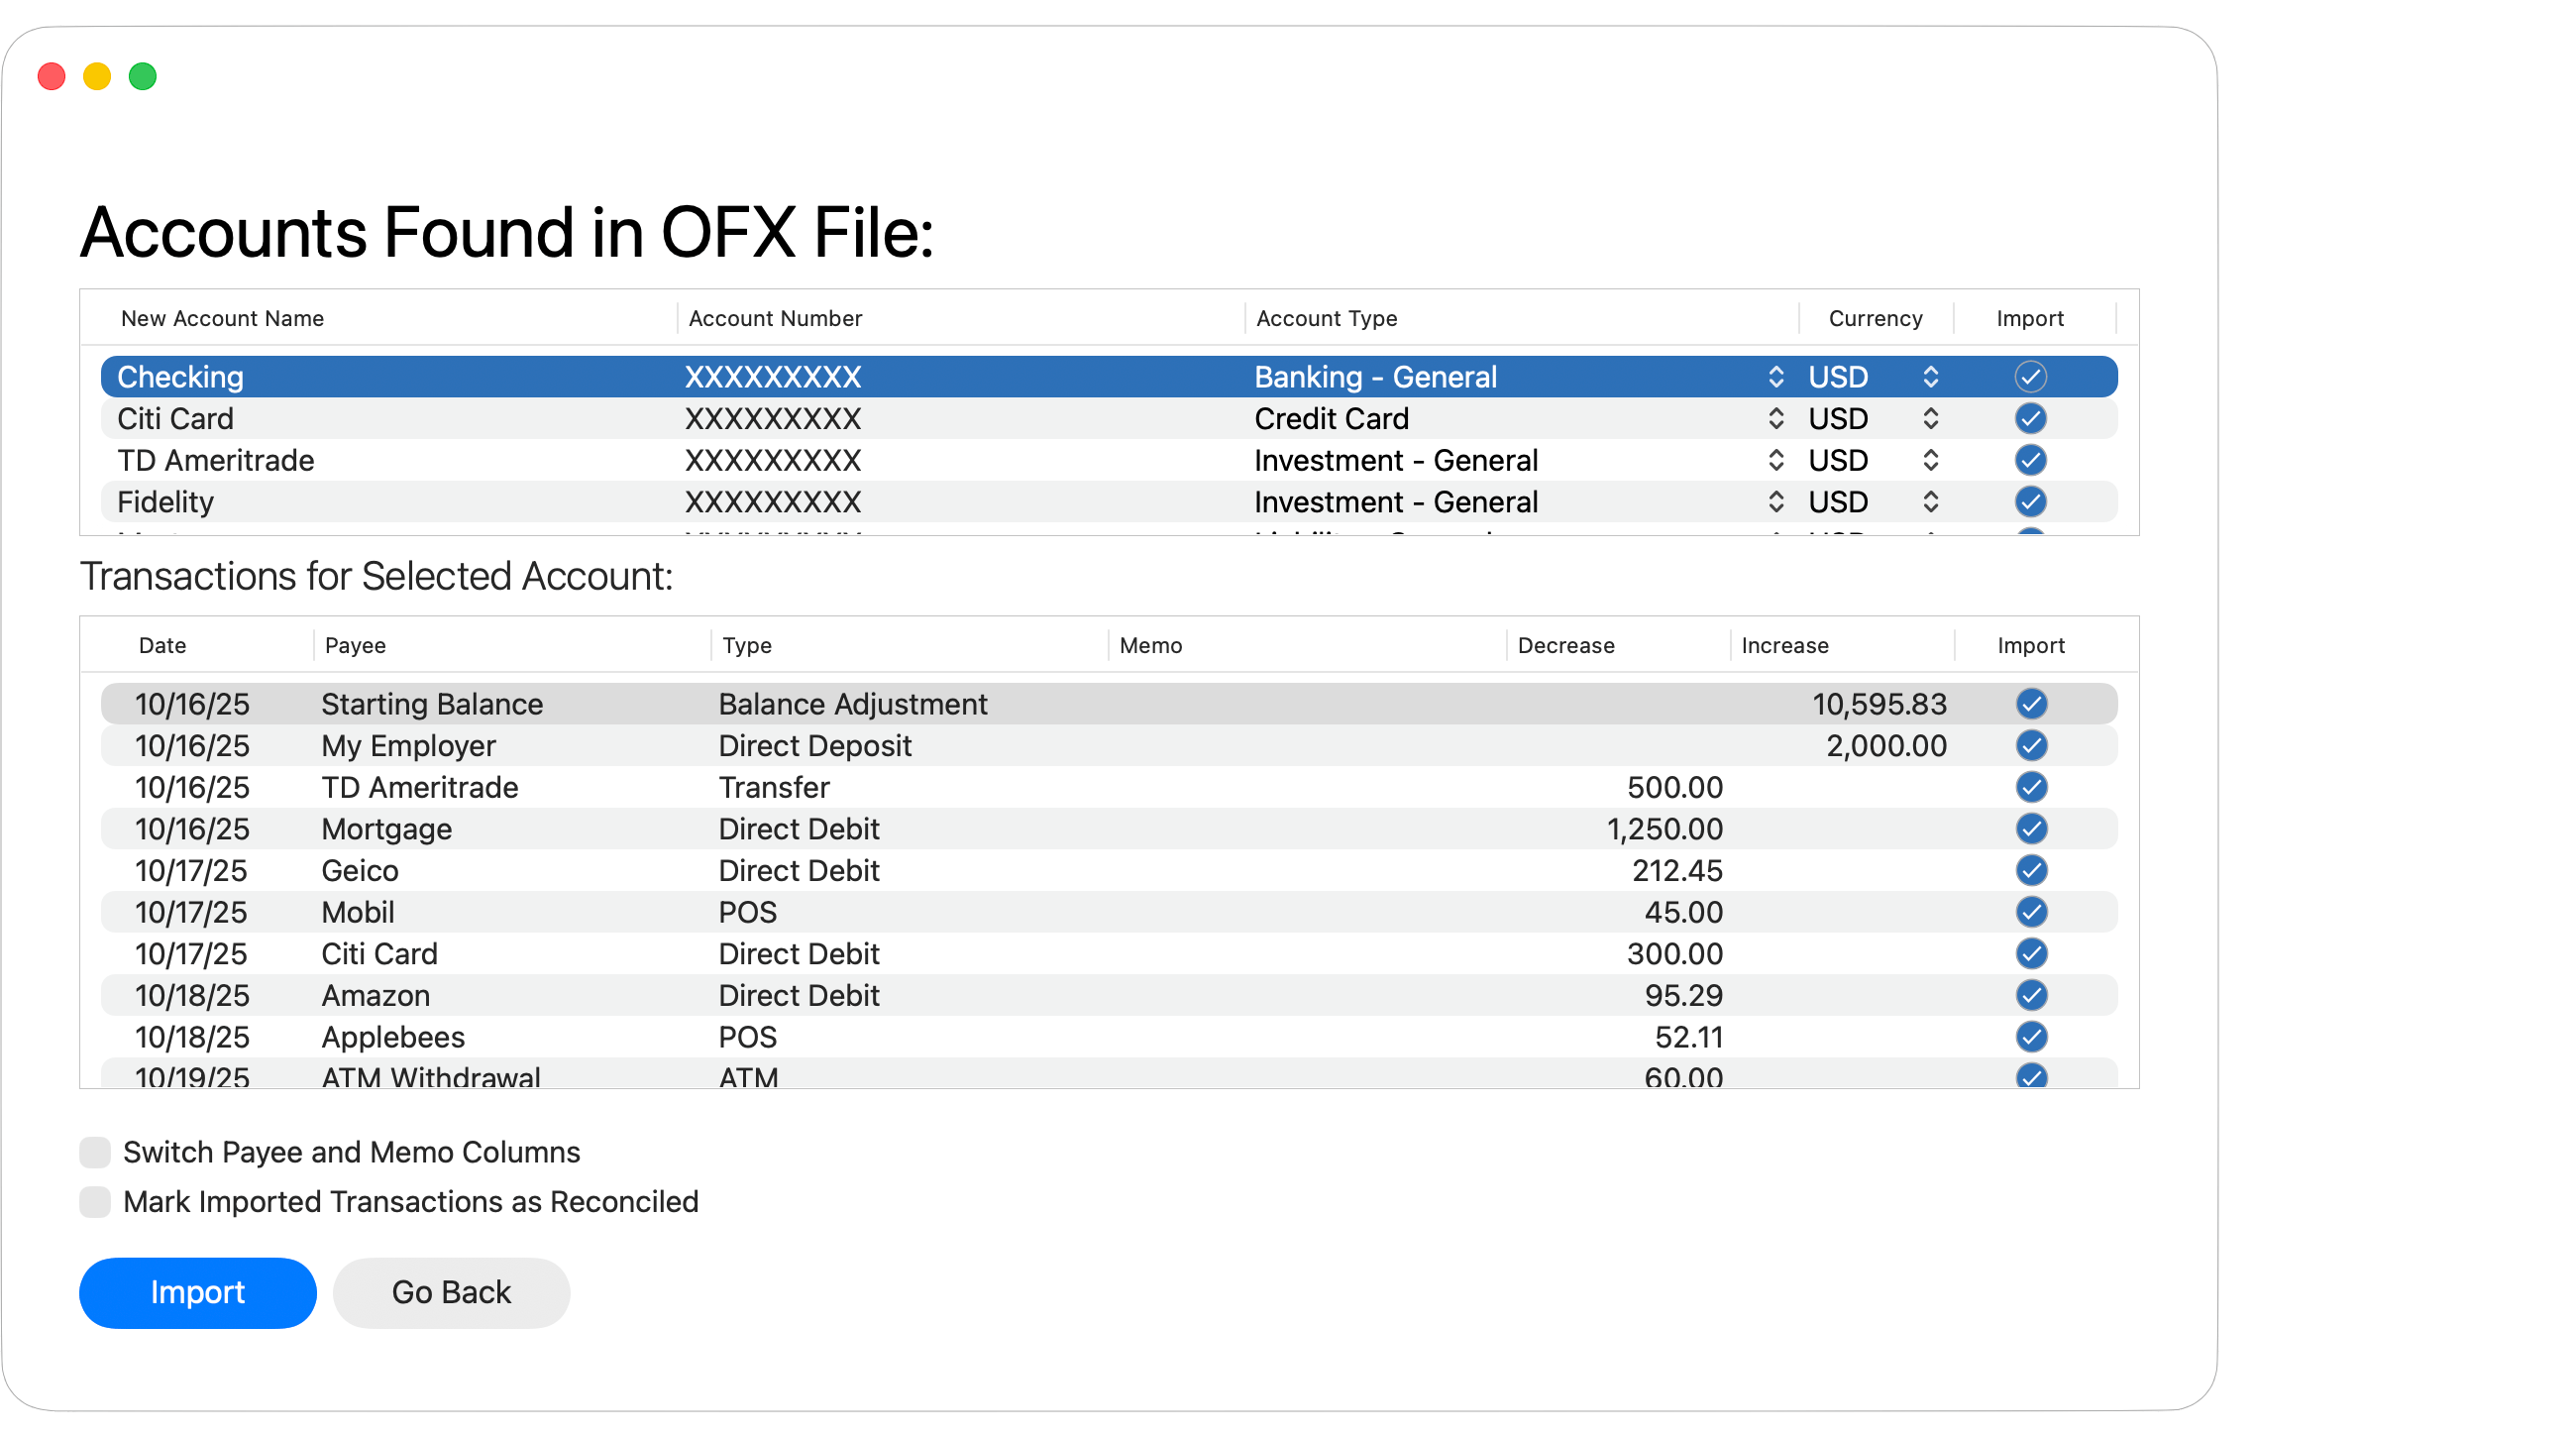
Task: Uncheck the Import checkbox for Citi Card account
Action: click(2030, 419)
